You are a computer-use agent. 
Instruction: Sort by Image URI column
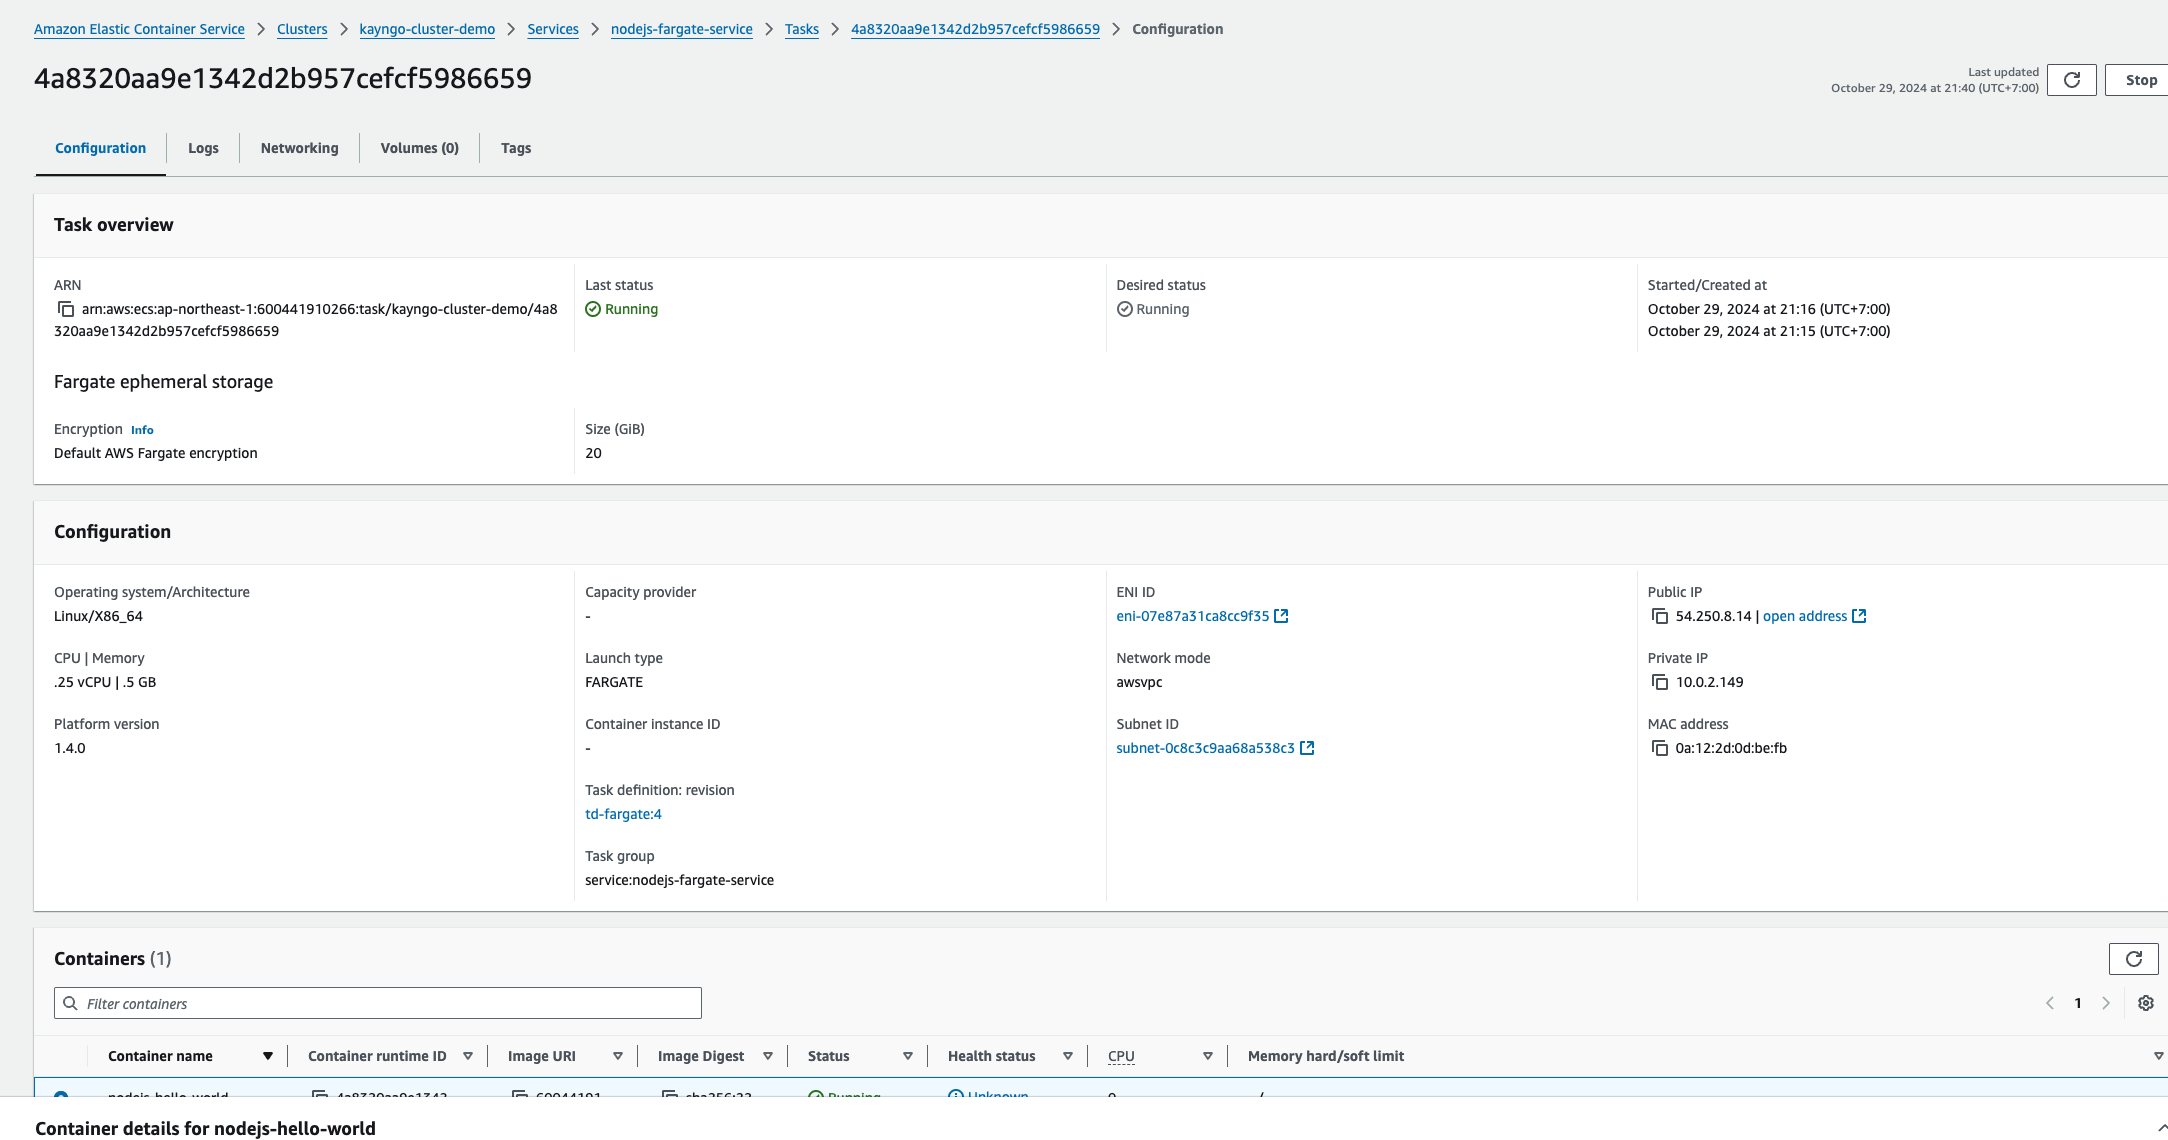tap(618, 1056)
